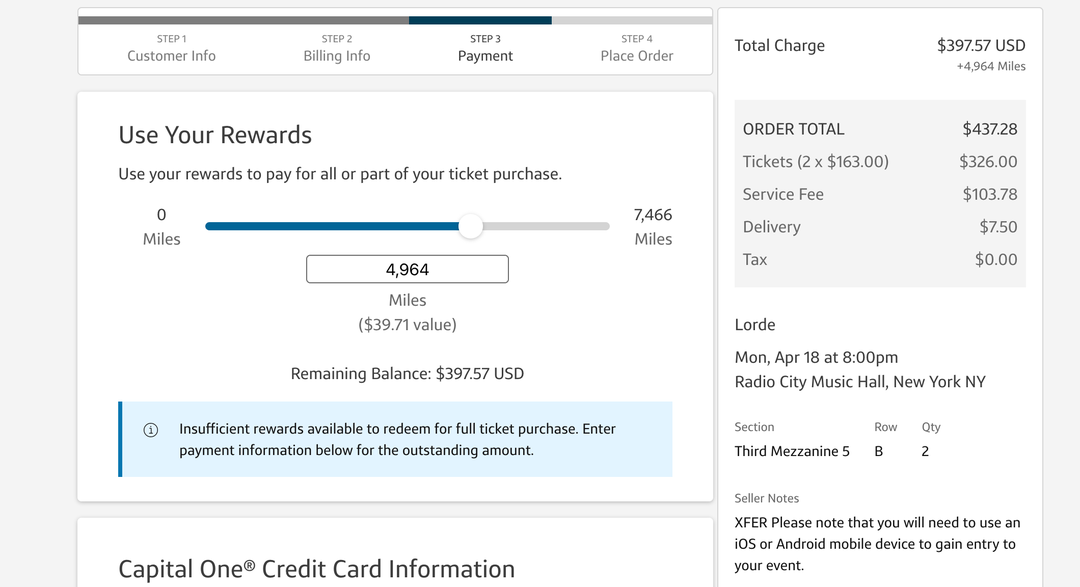Image resolution: width=1080 pixels, height=587 pixels.
Task: Click the info icon in the notice
Action: pos(151,429)
